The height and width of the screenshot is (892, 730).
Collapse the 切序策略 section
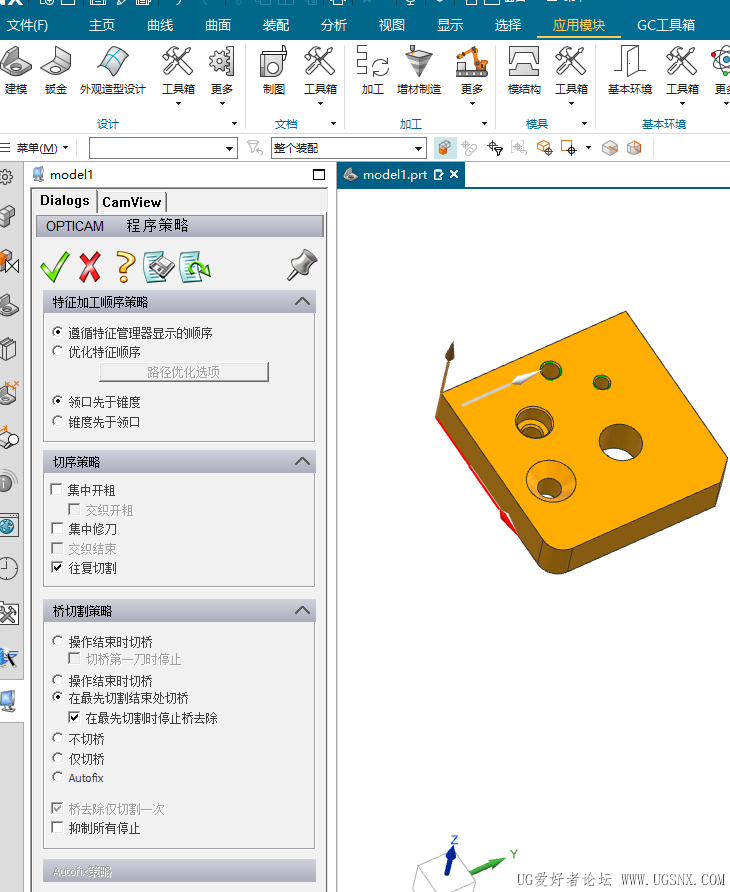click(303, 461)
